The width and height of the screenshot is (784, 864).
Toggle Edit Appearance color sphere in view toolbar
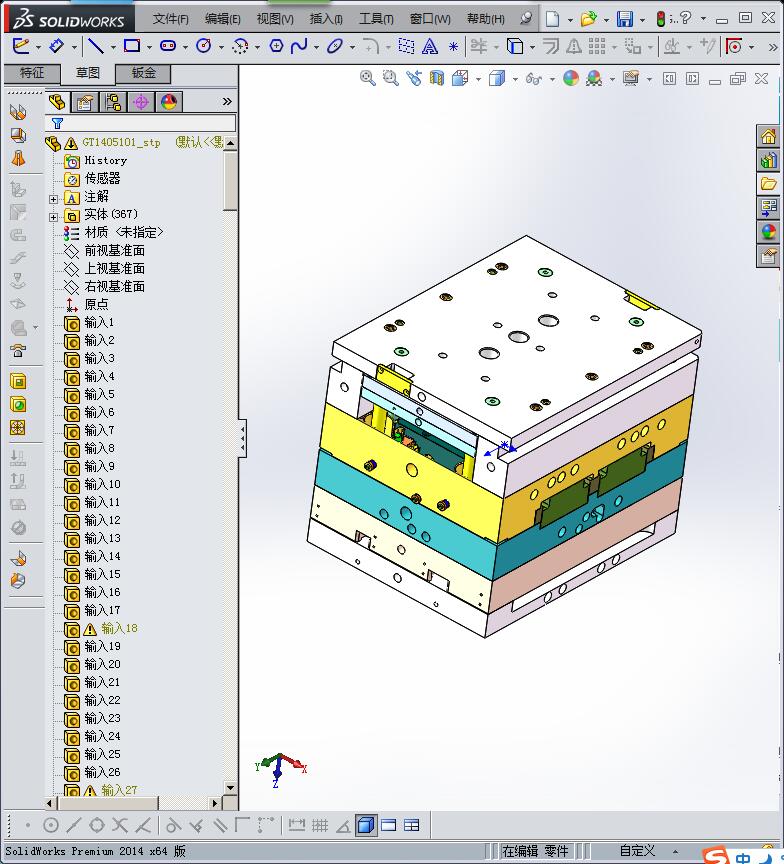tap(571, 78)
